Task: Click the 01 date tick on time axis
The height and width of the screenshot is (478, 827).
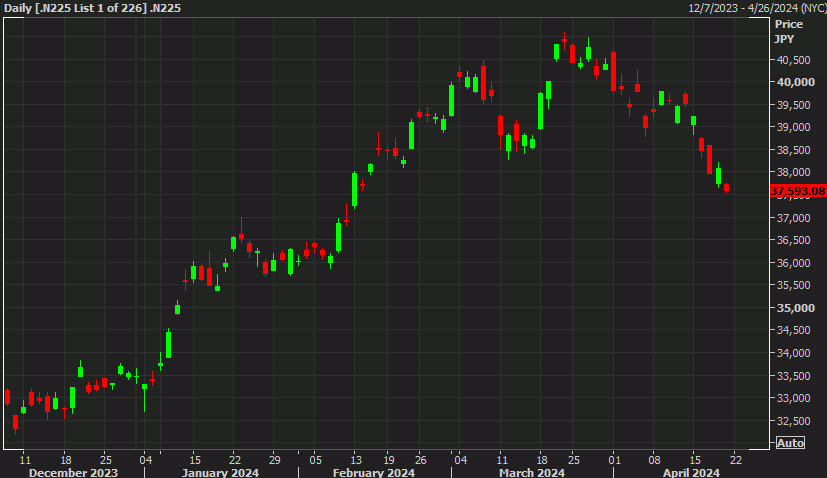Action: point(614,458)
